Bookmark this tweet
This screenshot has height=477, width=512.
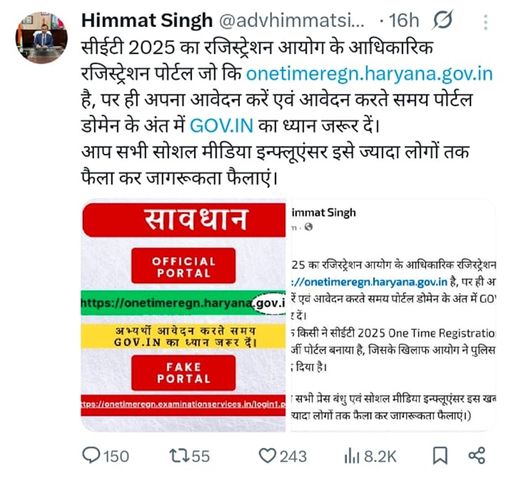pyautogui.click(x=440, y=456)
